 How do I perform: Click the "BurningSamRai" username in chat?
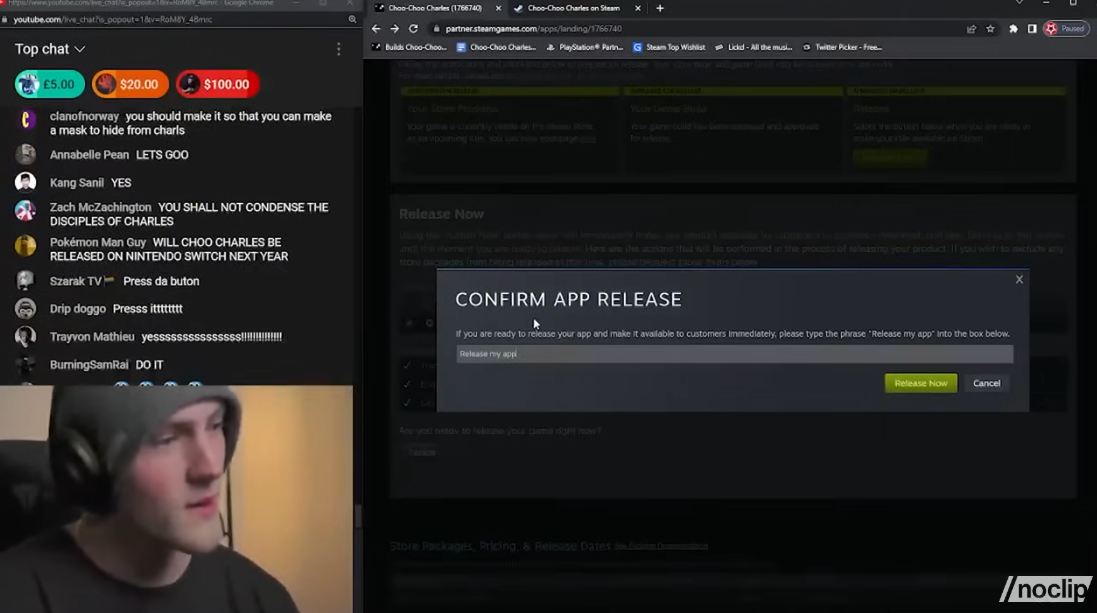coord(89,365)
